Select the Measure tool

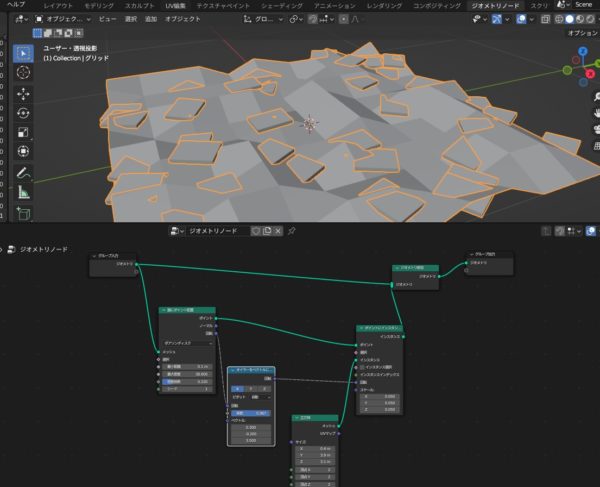tap(24, 191)
